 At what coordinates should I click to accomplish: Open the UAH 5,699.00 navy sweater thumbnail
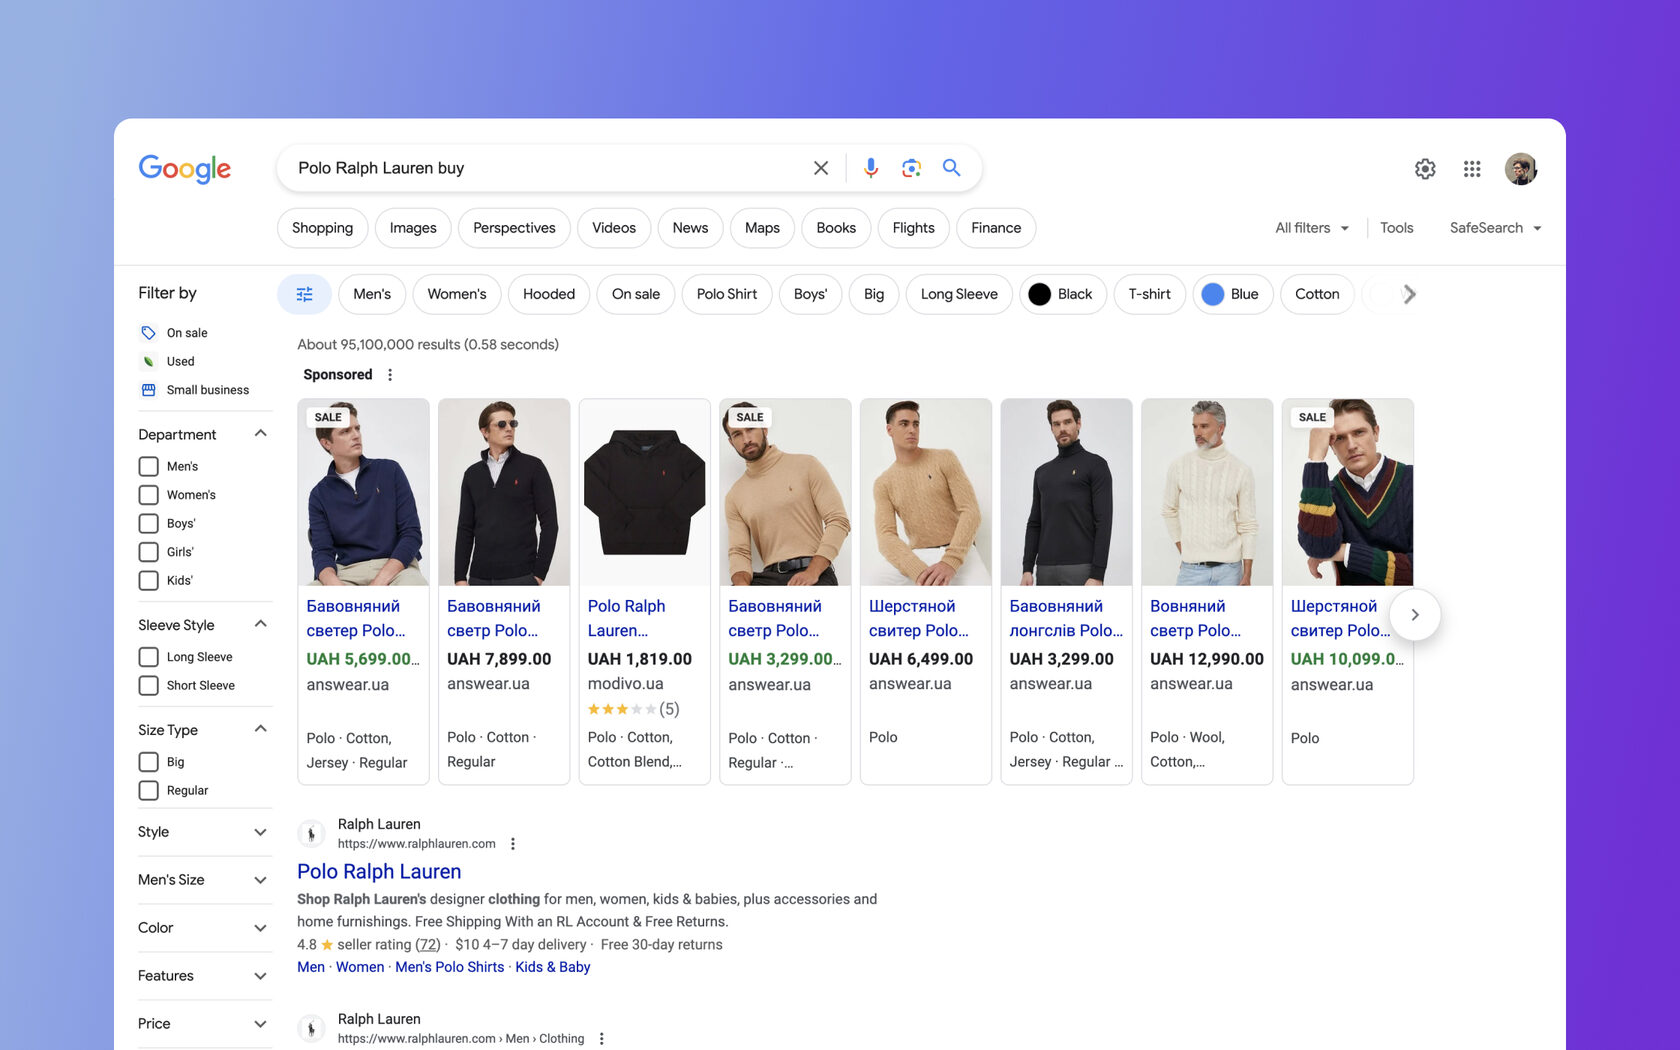pyautogui.click(x=364, y=492)
